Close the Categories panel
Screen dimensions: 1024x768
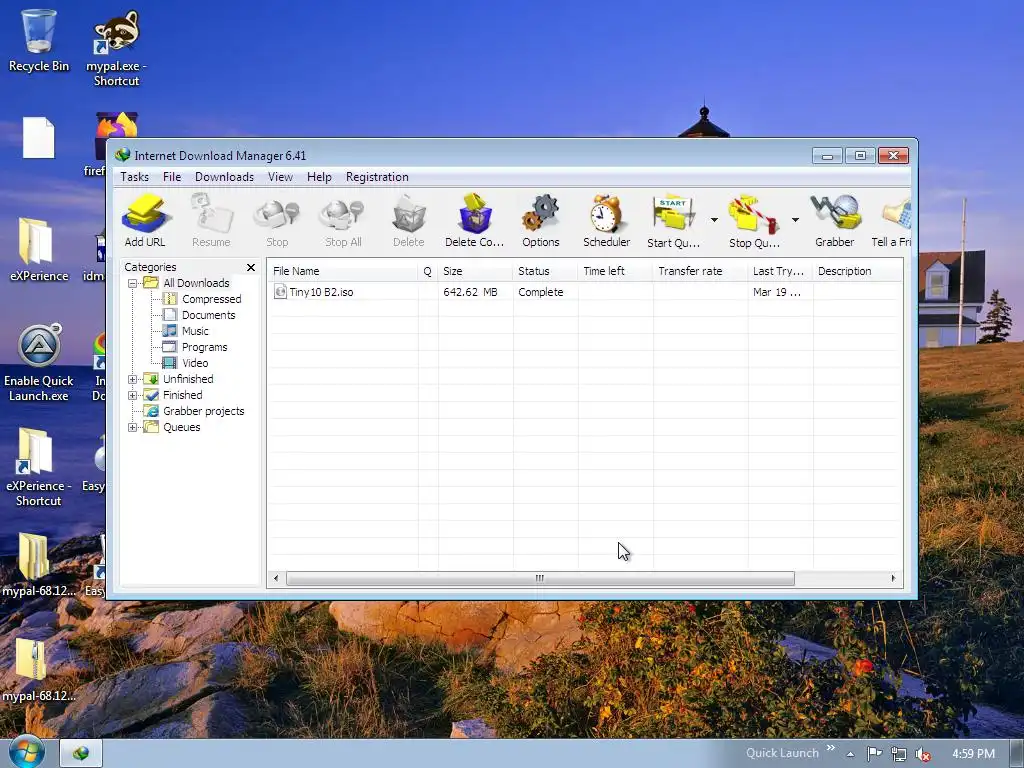tap(251, 267)
